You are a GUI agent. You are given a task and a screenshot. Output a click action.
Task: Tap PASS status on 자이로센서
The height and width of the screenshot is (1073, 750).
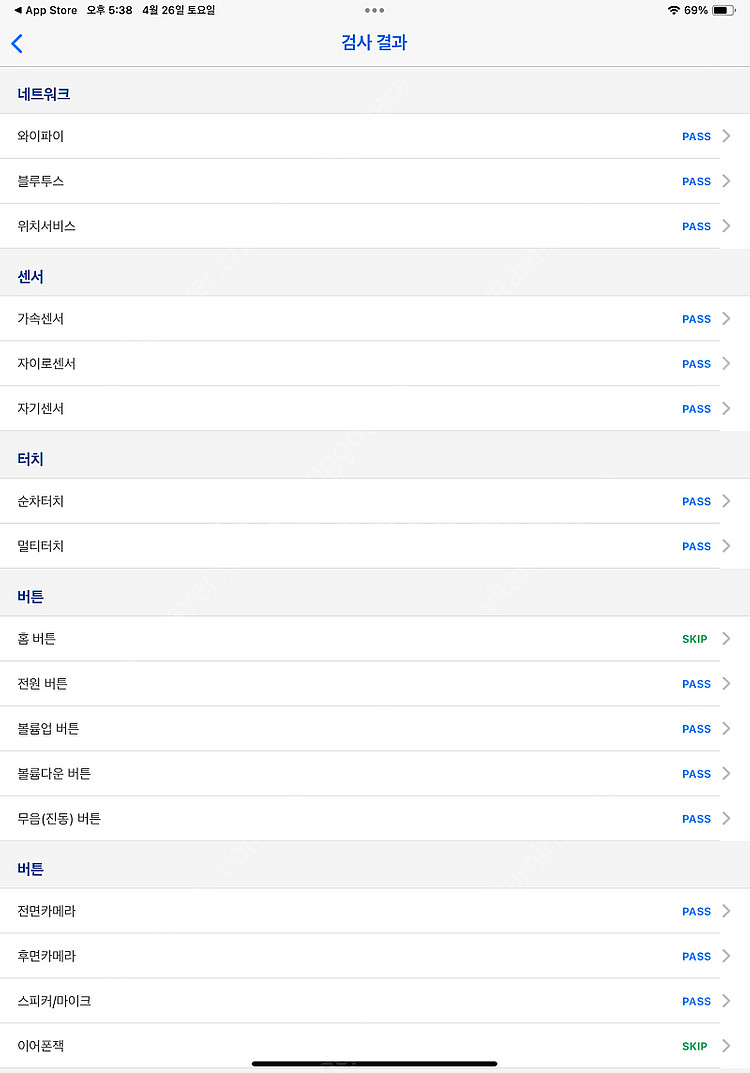pyautogui.click(x=697, y=364)
